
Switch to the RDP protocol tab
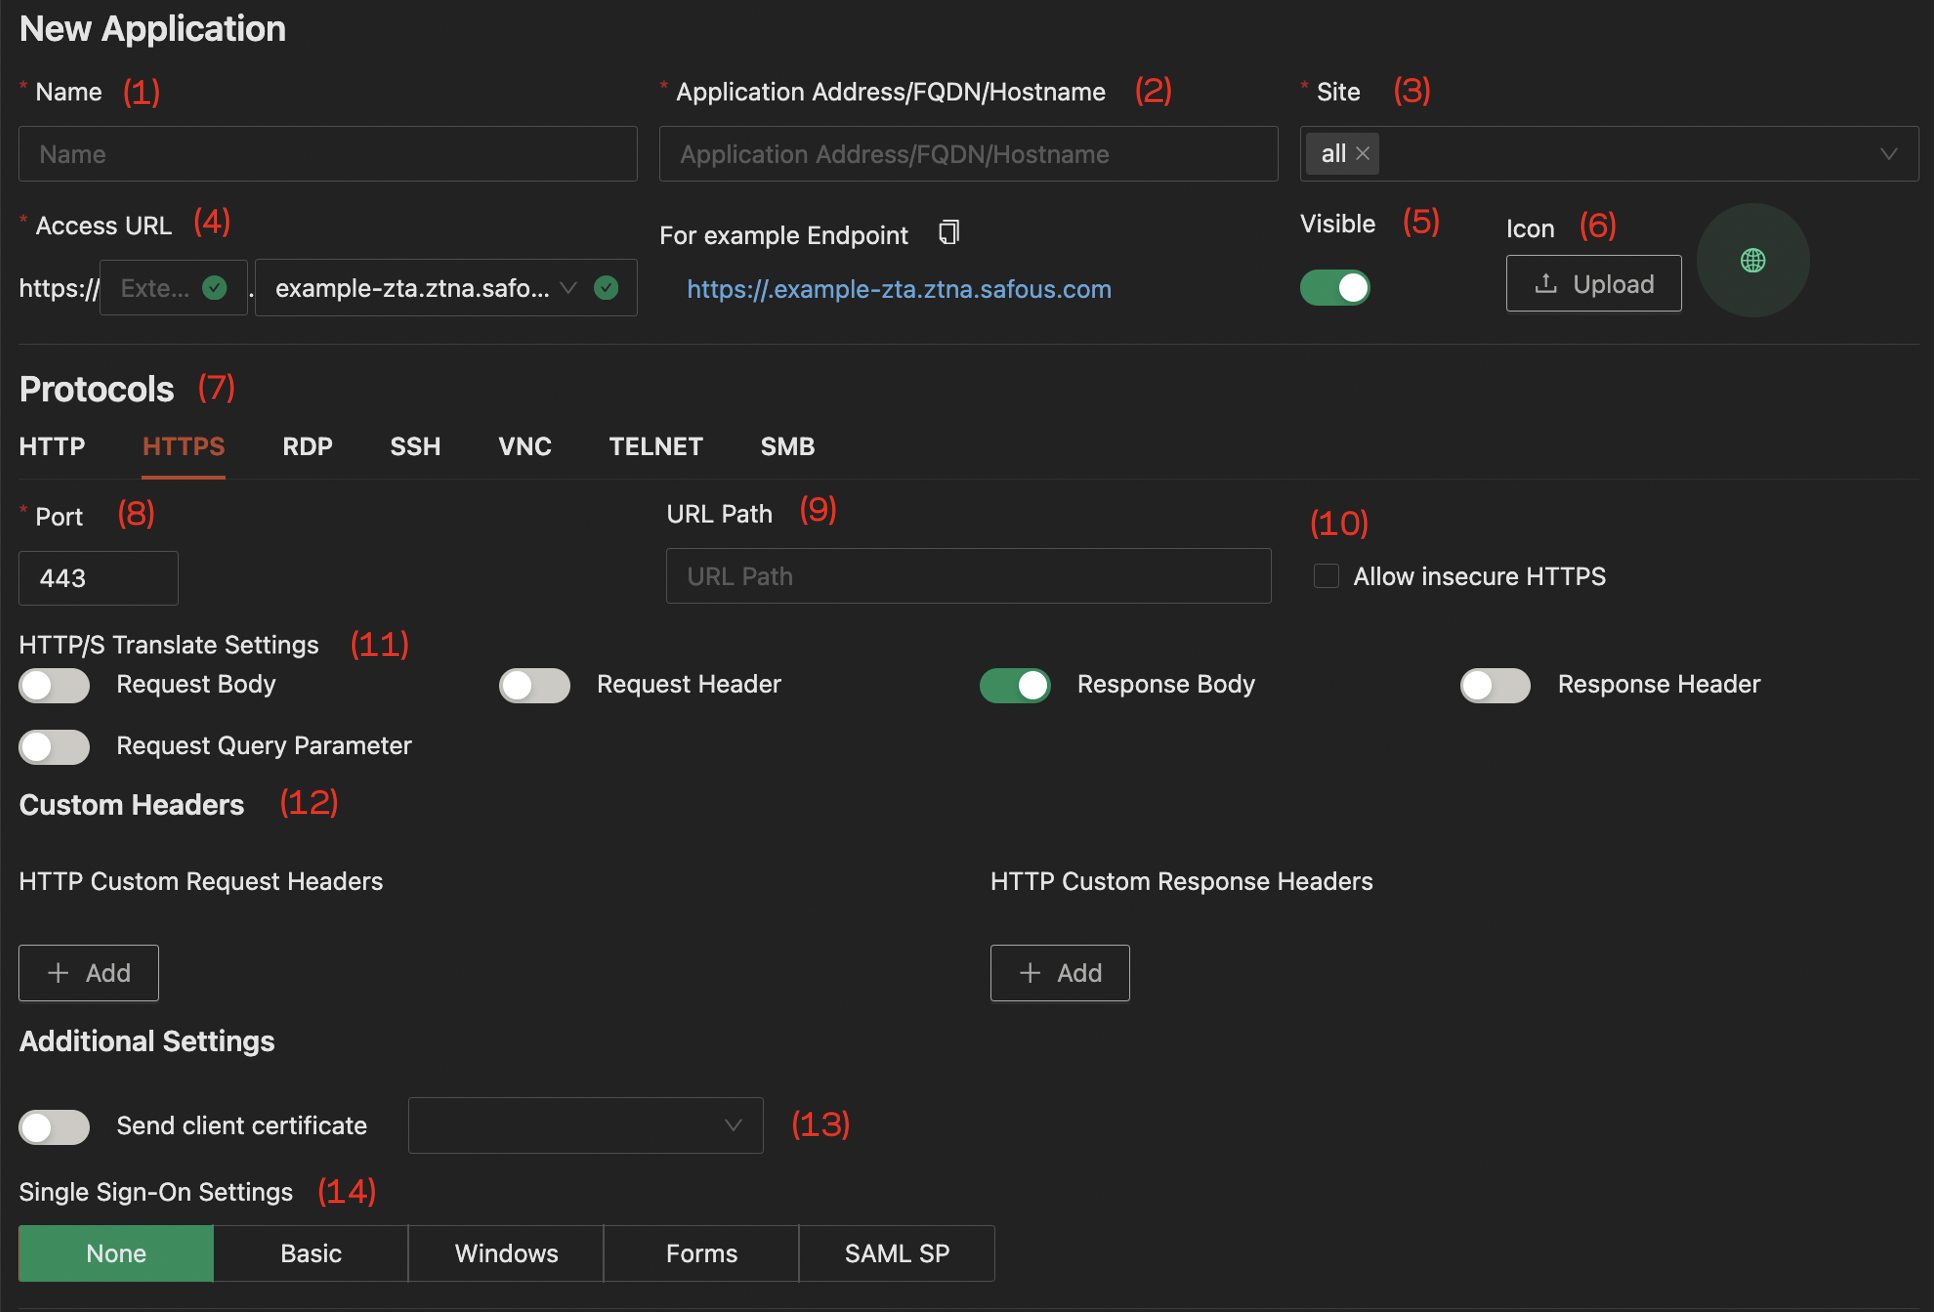click(307, 446)
